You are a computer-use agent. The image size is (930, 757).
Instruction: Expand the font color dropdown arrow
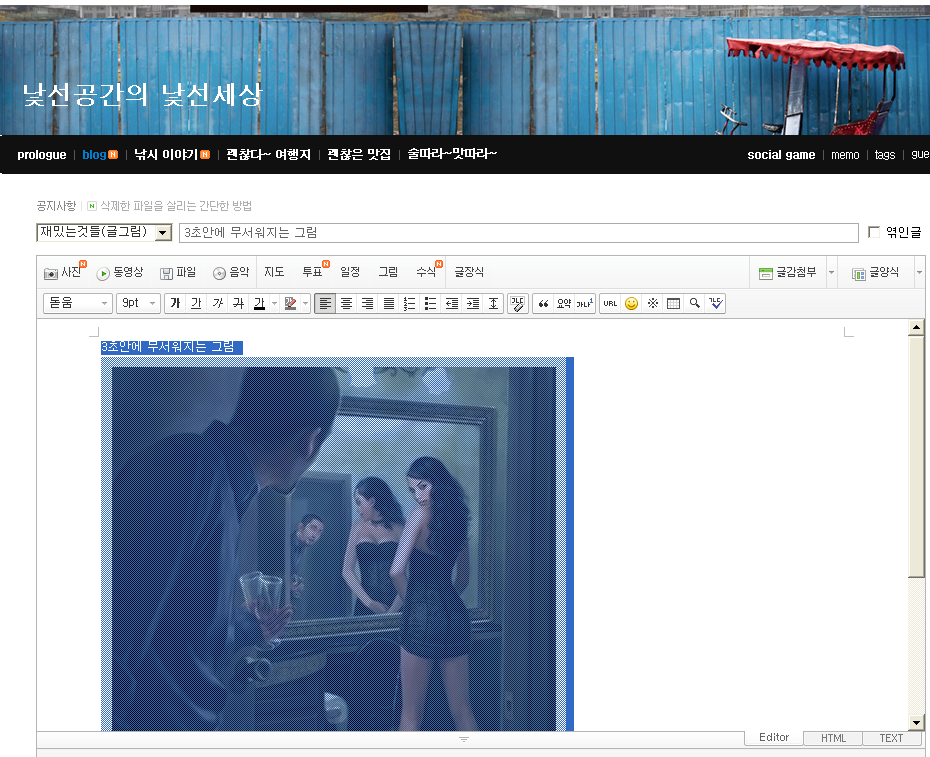(274, 303)
